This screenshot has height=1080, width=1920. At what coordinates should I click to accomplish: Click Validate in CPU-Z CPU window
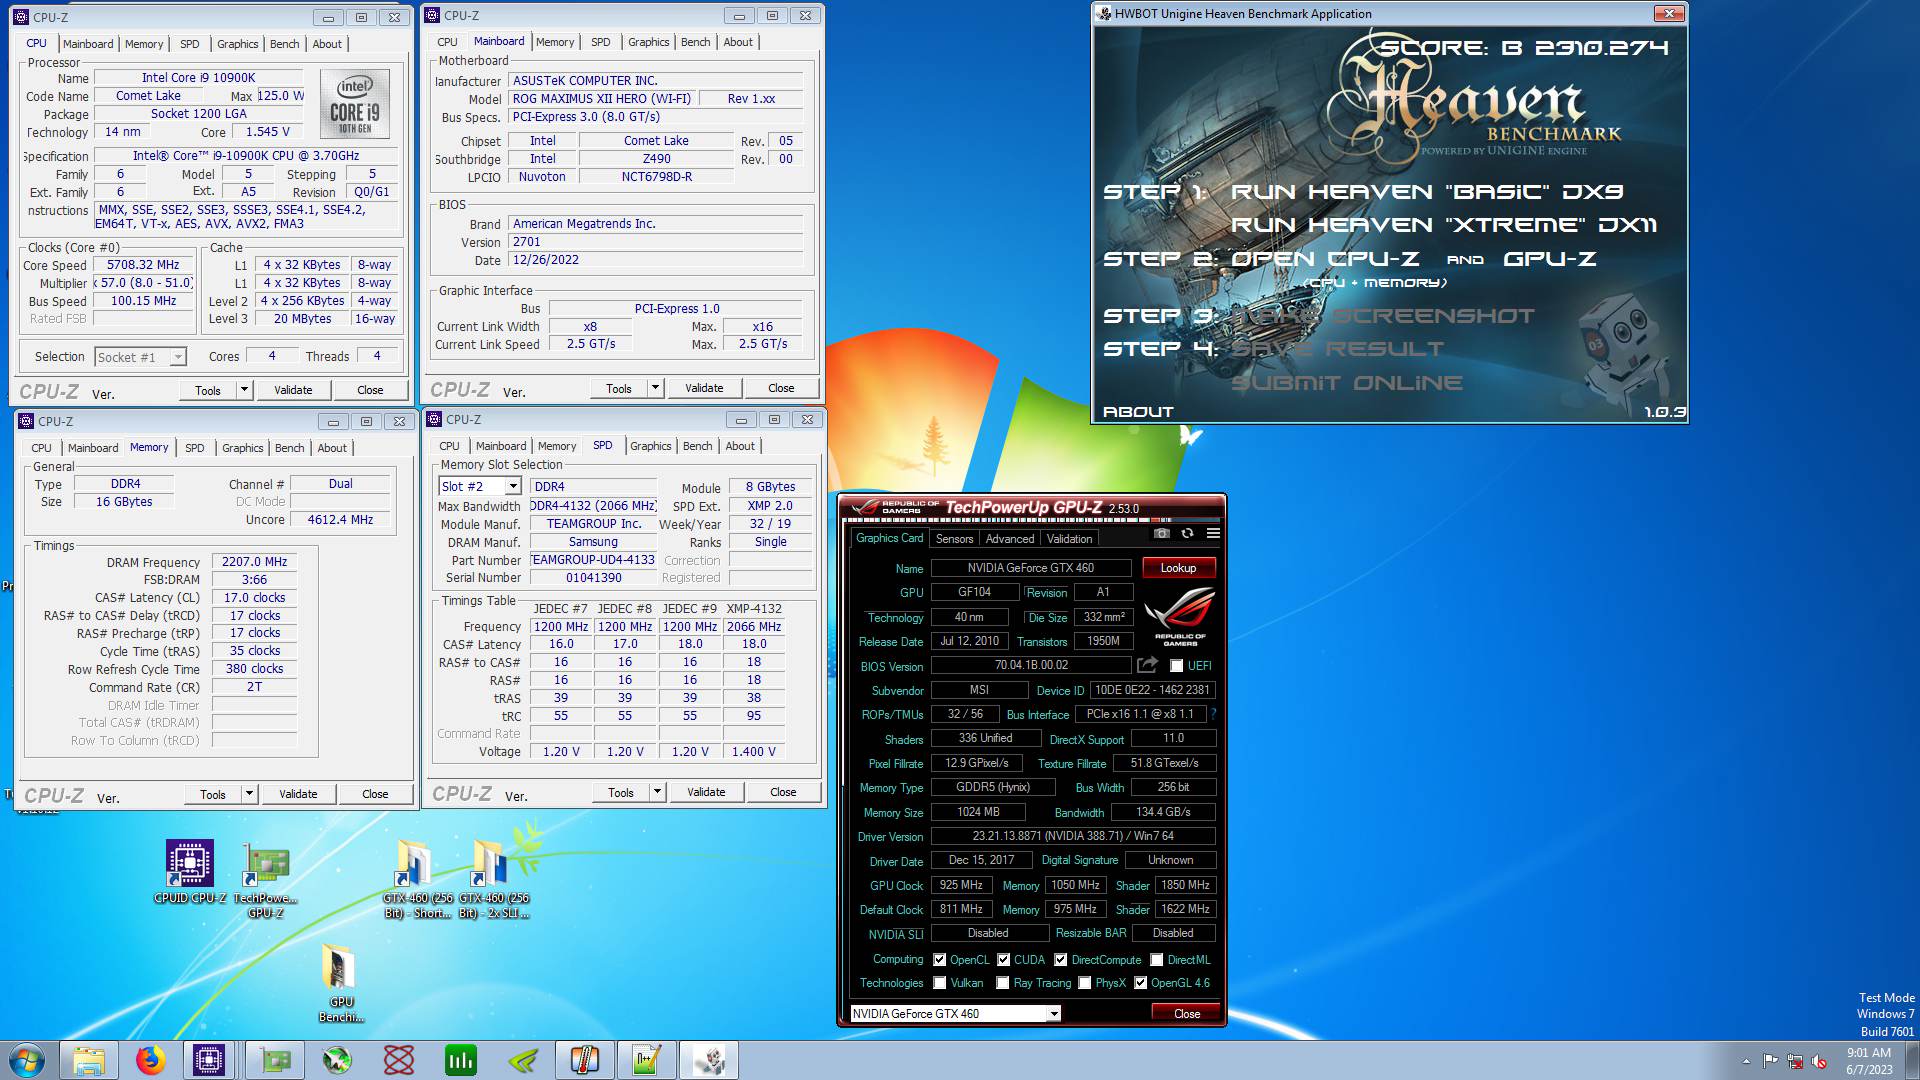click(x=293, y=390)
